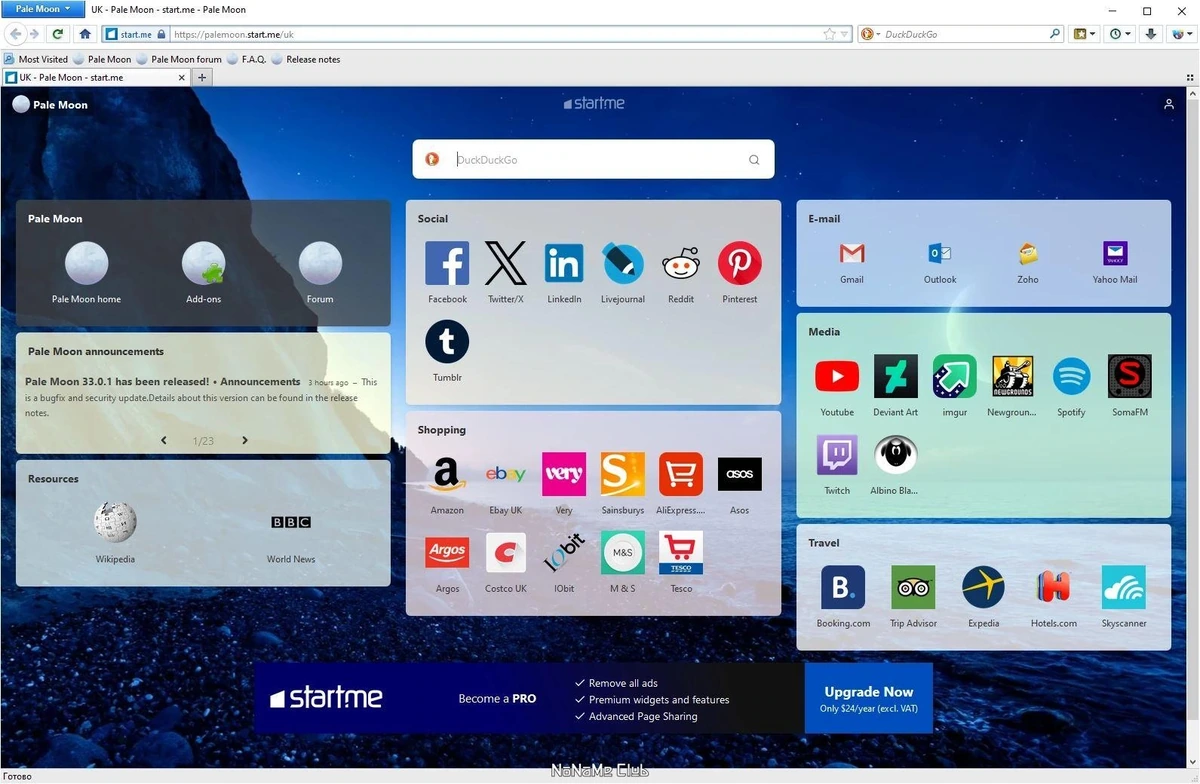Open the Reddit bookmark icon
The width and height of the screenshot is (1200, 784).
click(x=681, y=264)
